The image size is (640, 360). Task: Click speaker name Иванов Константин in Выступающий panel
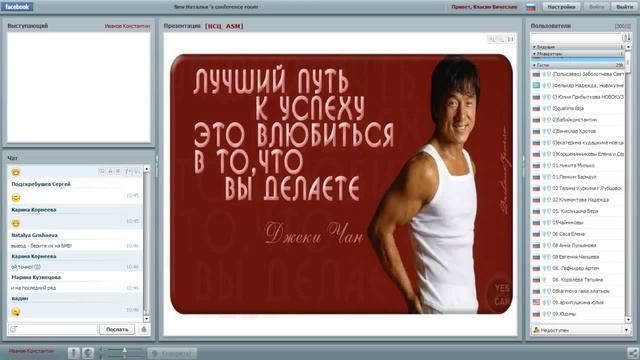(127, 26)
